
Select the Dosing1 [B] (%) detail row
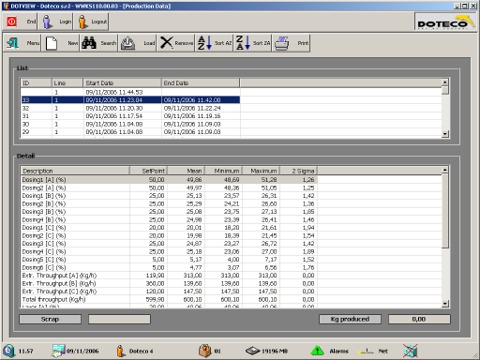point(169,196)
